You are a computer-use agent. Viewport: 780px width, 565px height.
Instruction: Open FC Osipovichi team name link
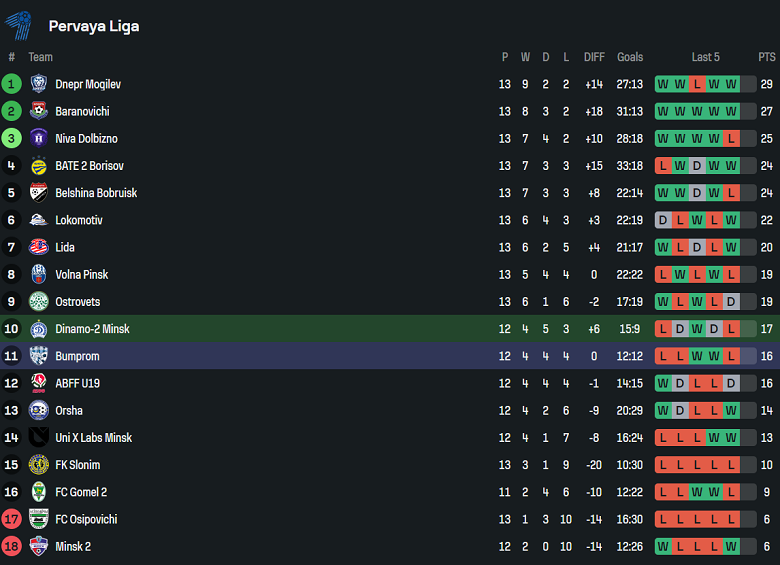86,519
